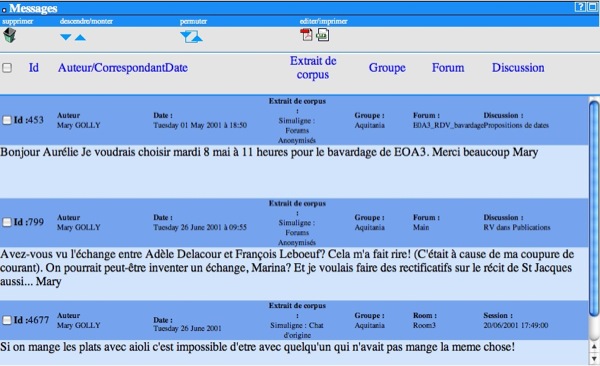
Task: Click the trash can delete icon
Action: pyautogui.click(x=10, y=35)
